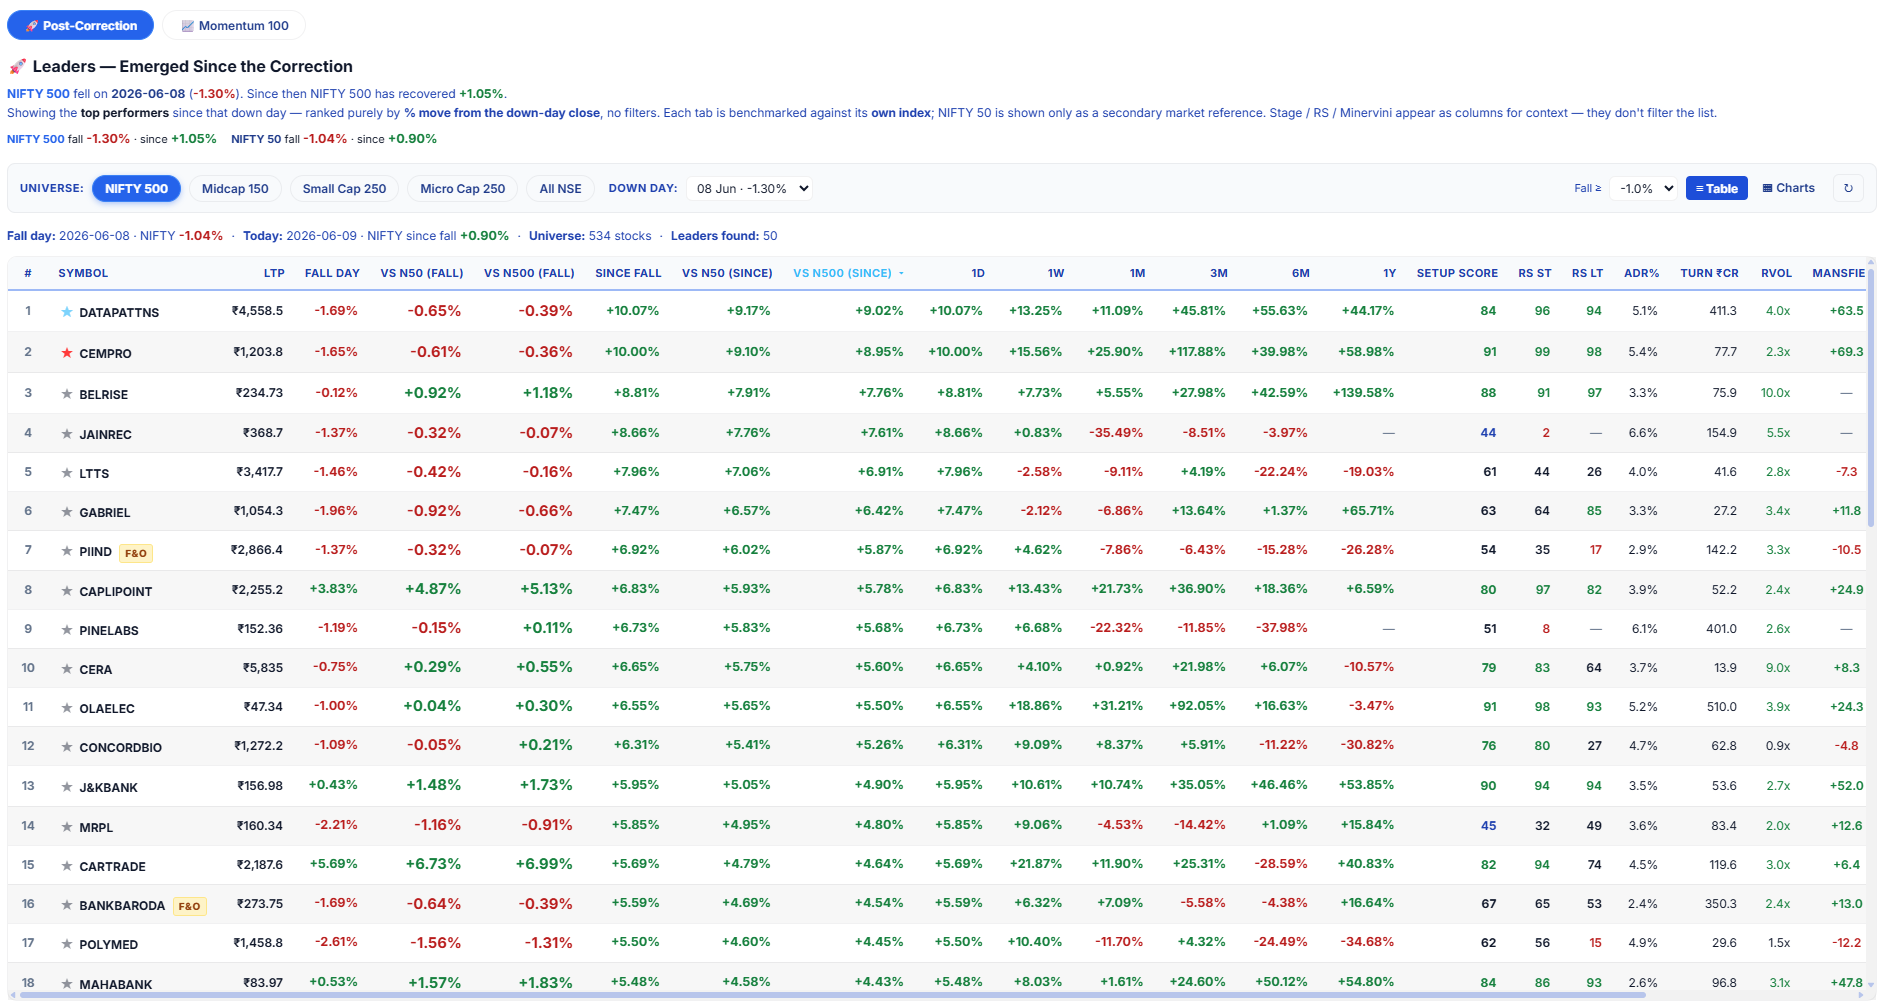The height and width of the screenshot is (1007, 1883).
Task: Select the Micro Cap 250 universe
Action: [463, 188]
